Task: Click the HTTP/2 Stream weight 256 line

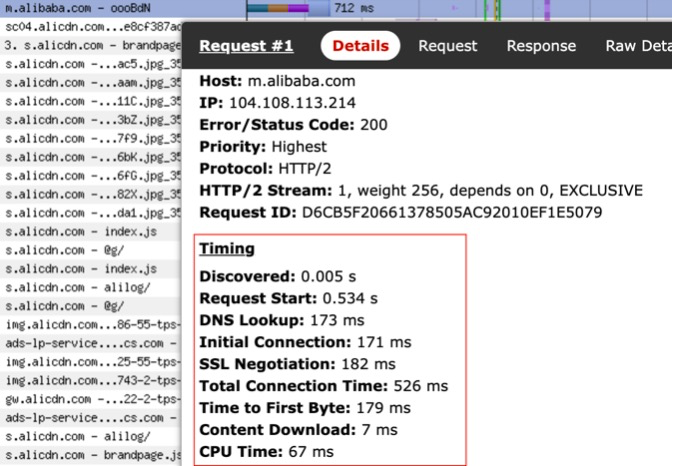Action: pos(421,191)
